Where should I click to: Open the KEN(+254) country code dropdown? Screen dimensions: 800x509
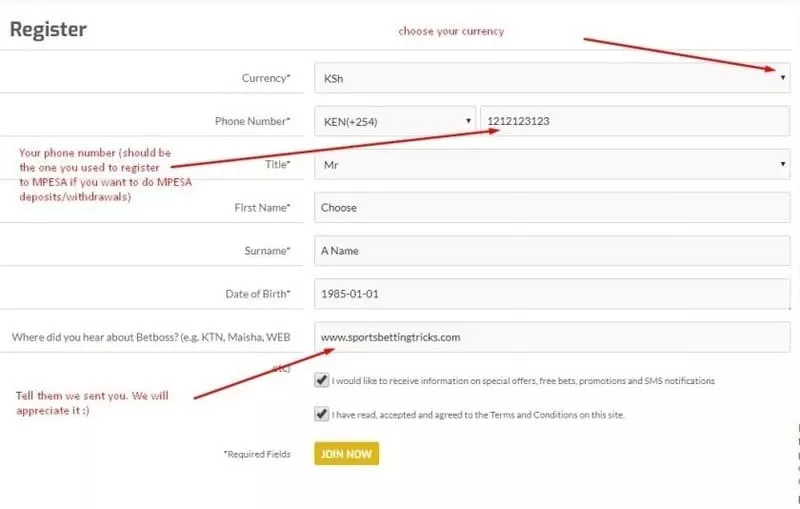[395, 121]
